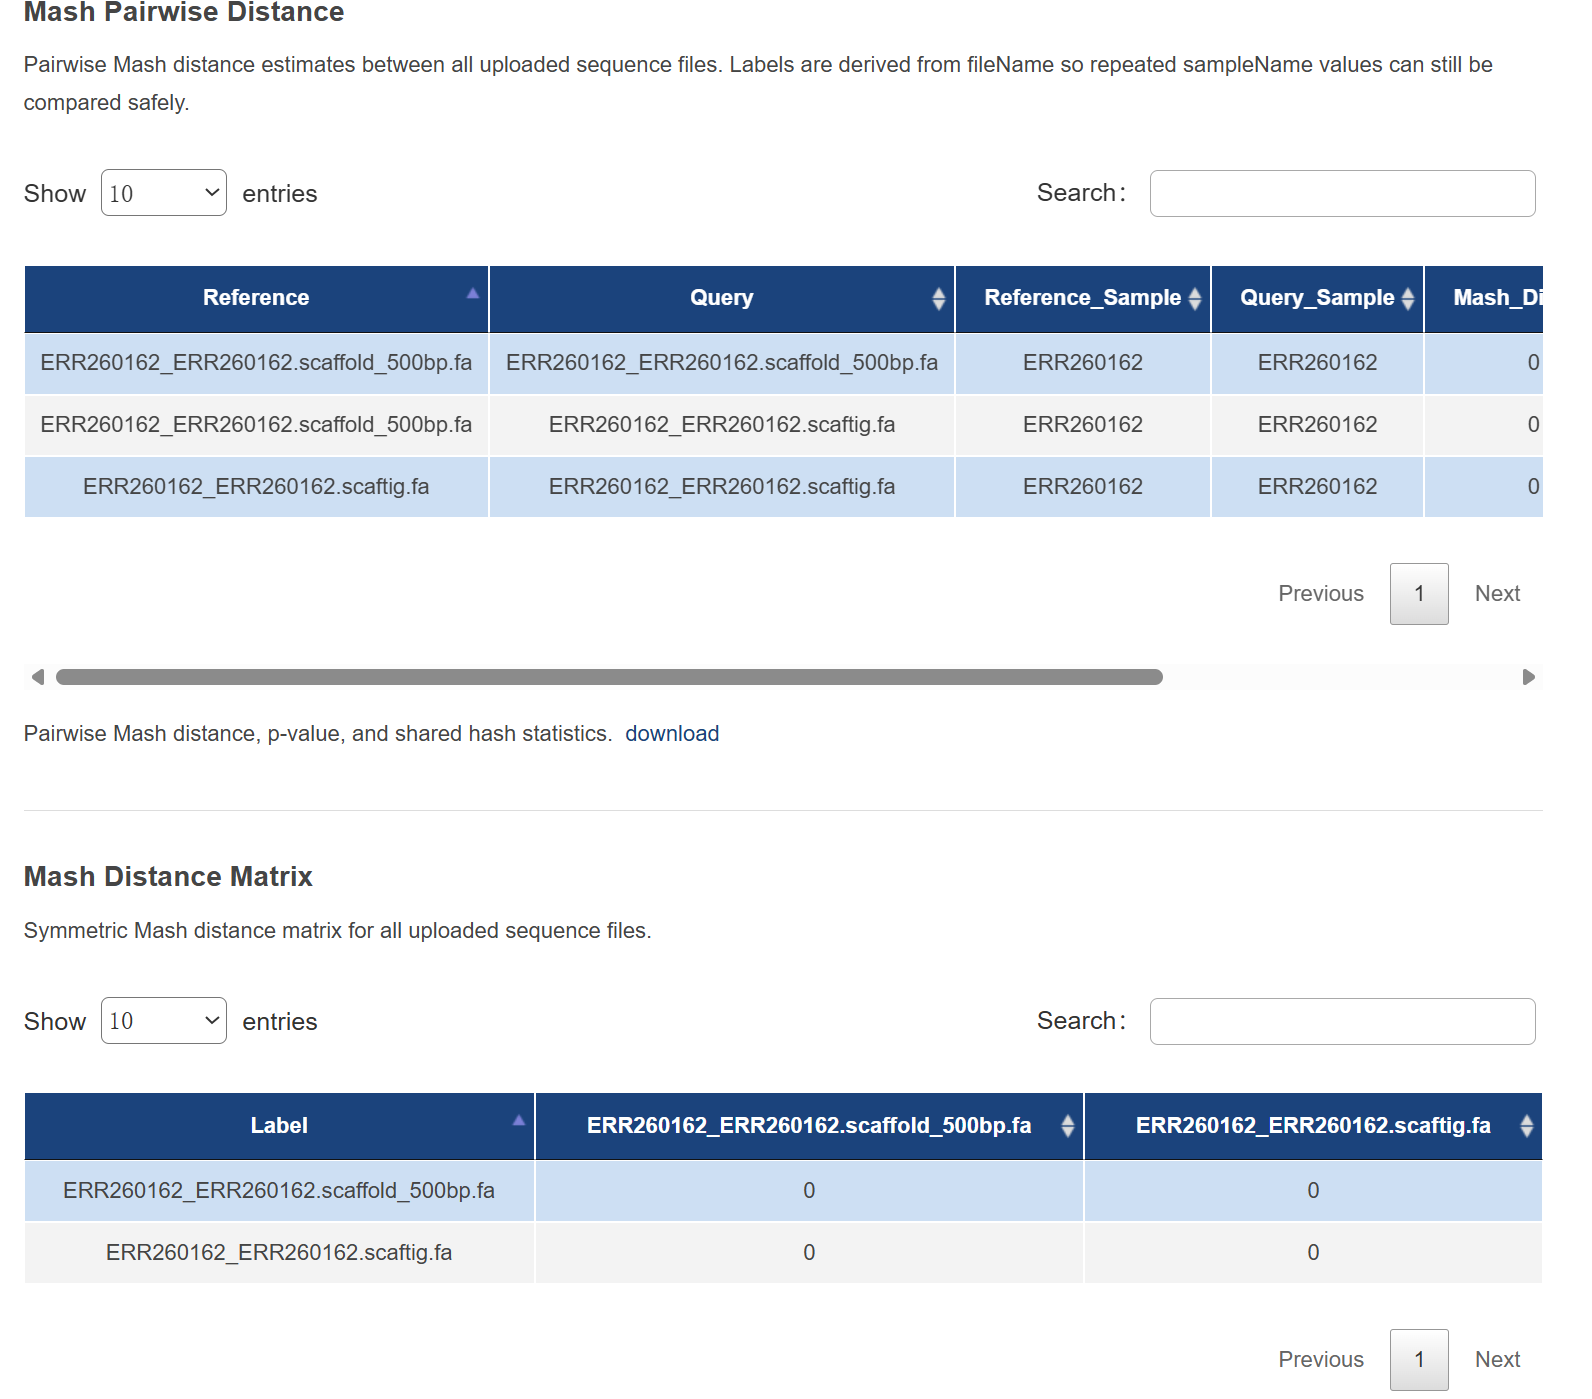
Task: Select page 1 of Matrix table
Action: pyautogui.click(x=1419, y=1360)
